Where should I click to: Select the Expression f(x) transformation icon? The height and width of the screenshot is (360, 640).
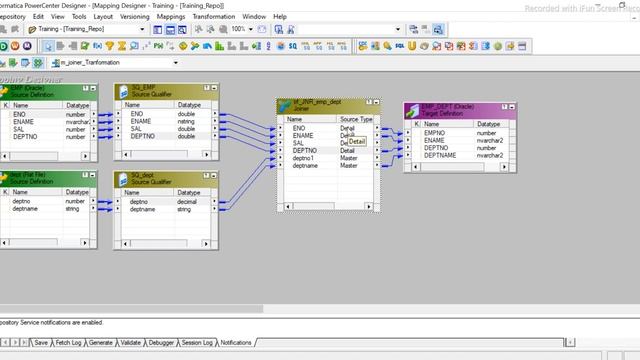(97, 46)
